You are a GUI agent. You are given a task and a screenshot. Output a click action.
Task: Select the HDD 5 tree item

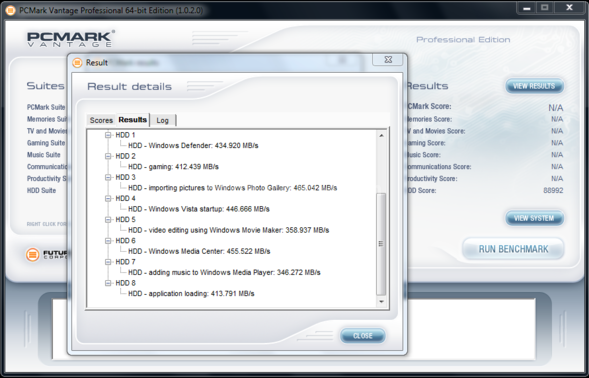(x=125, y=219)
